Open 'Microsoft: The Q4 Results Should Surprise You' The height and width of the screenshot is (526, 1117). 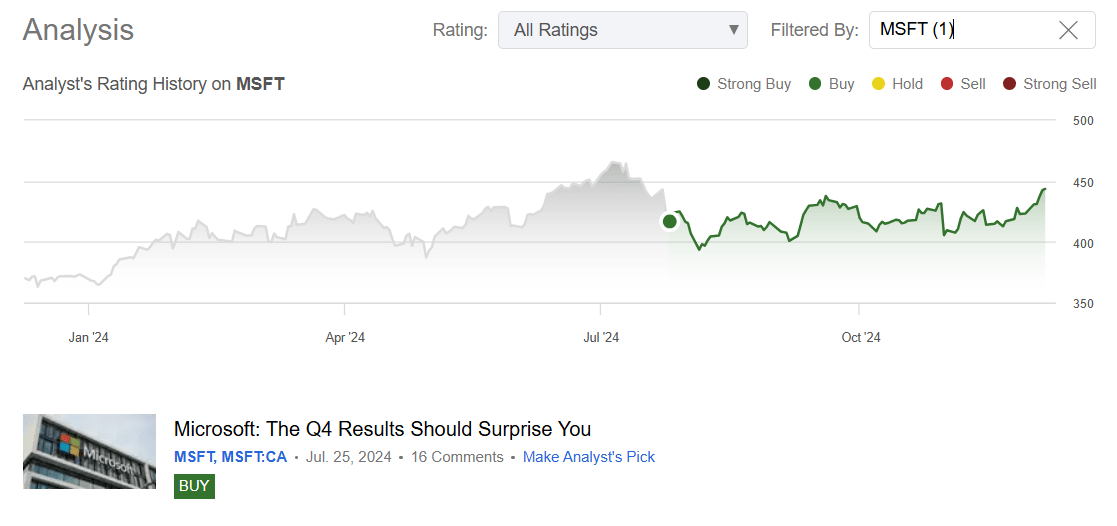pos(382,429)
